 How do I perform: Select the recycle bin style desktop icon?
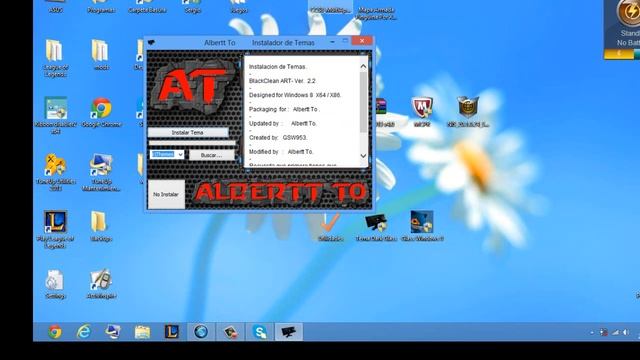[55, 284]
